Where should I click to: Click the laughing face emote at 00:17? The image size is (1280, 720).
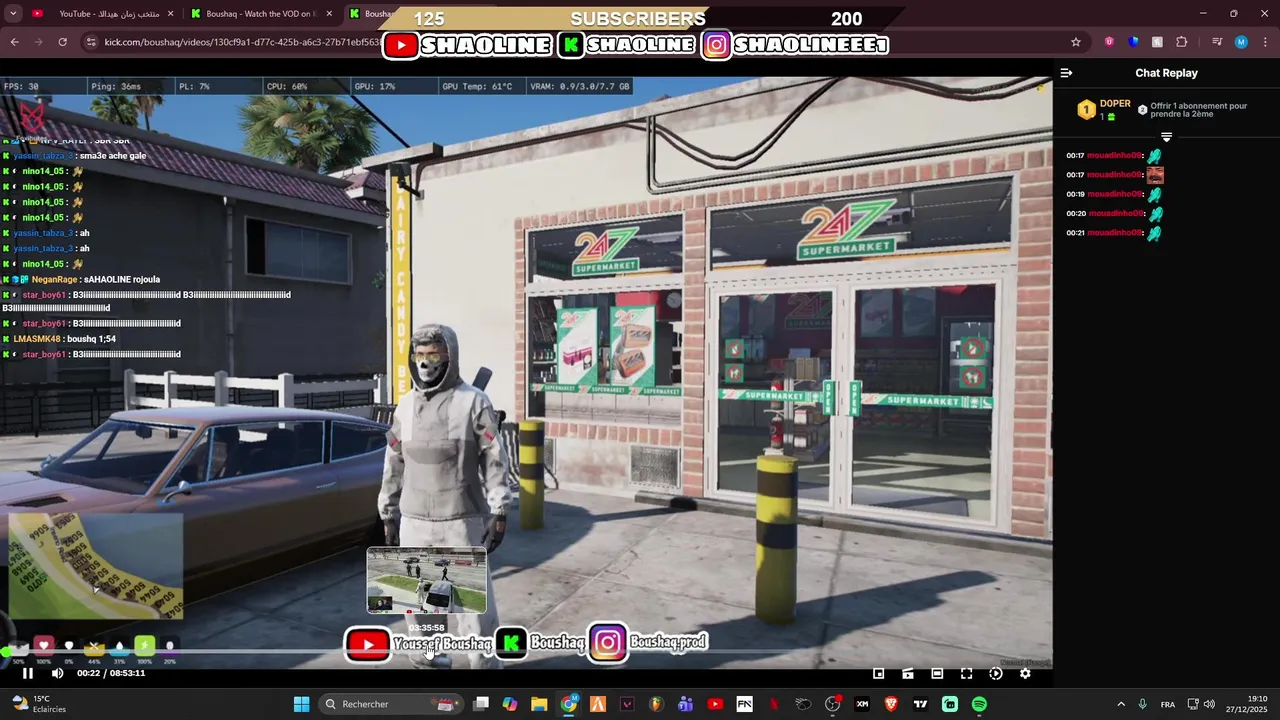(x=1155, y=175)
